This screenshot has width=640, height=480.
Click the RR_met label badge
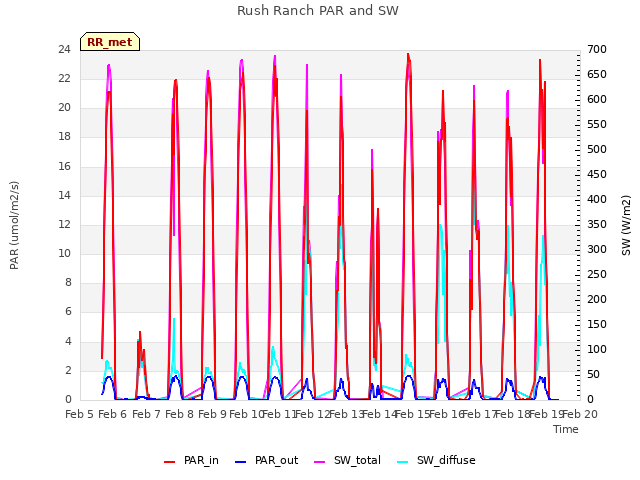[x=110, y=42]
